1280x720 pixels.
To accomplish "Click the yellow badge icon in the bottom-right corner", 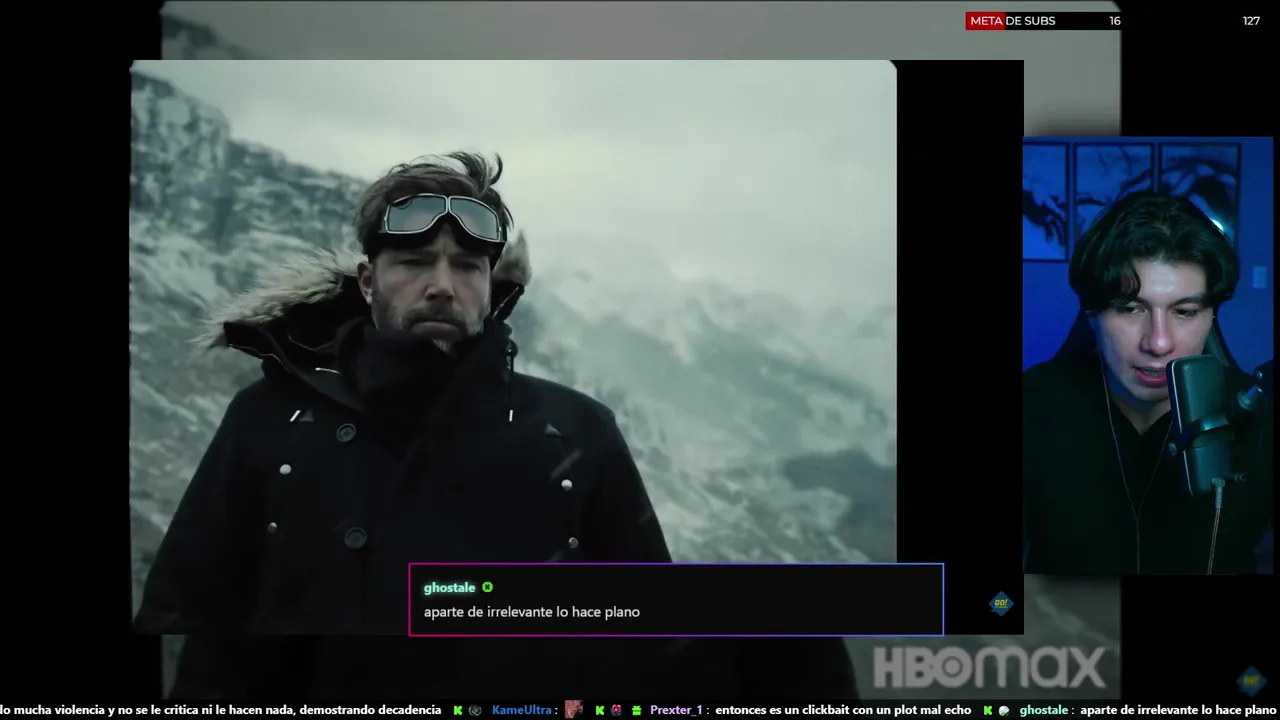I will coord(1251,681).
